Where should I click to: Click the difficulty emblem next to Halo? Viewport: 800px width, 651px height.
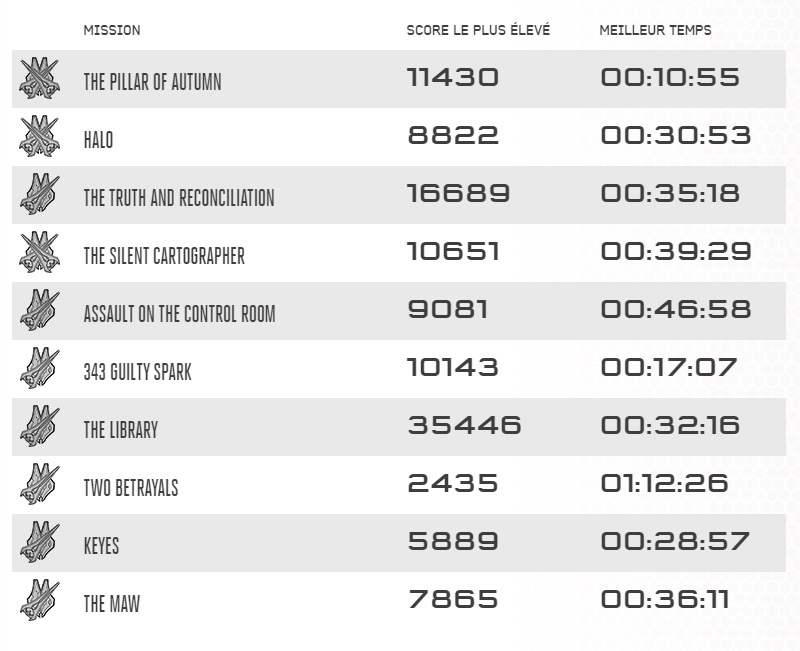pos(39,137)
